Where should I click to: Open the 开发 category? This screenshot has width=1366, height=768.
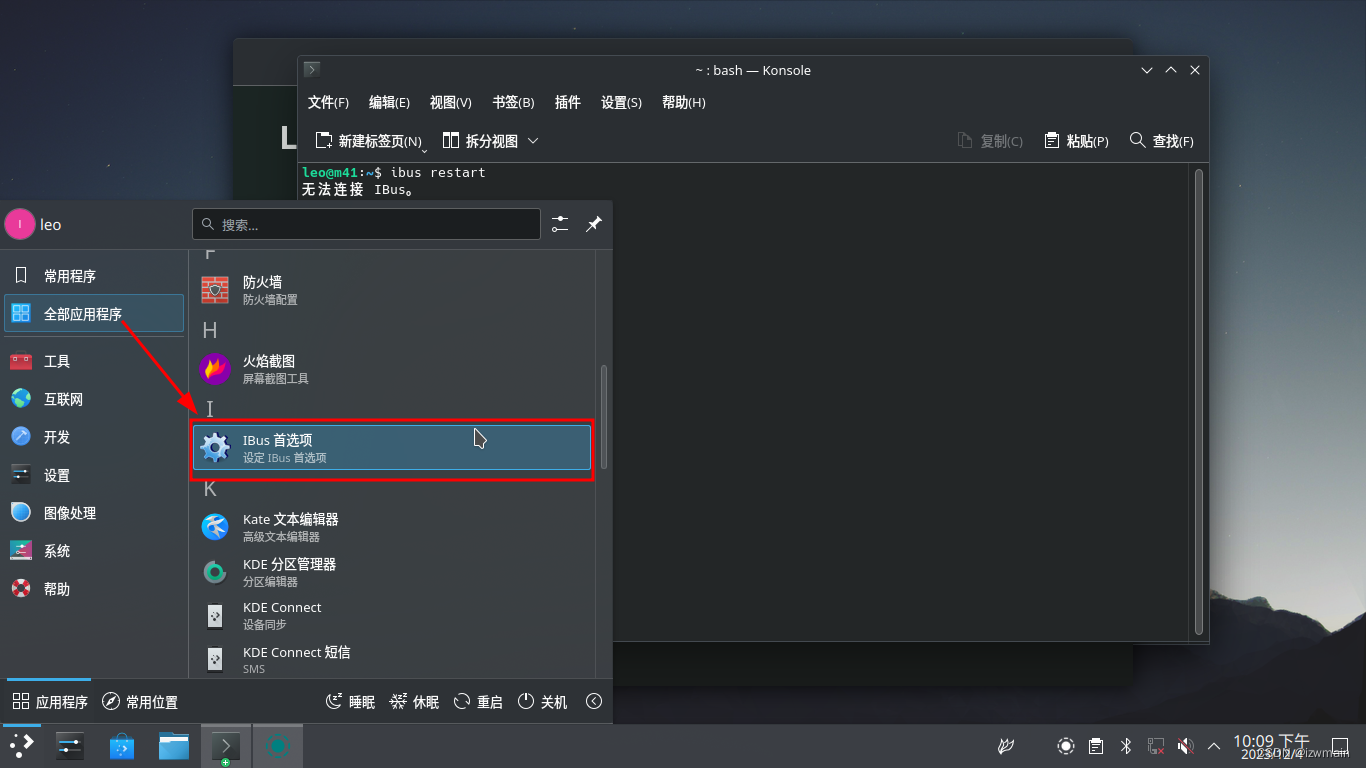pyautogui.click(x=94, y=437)
